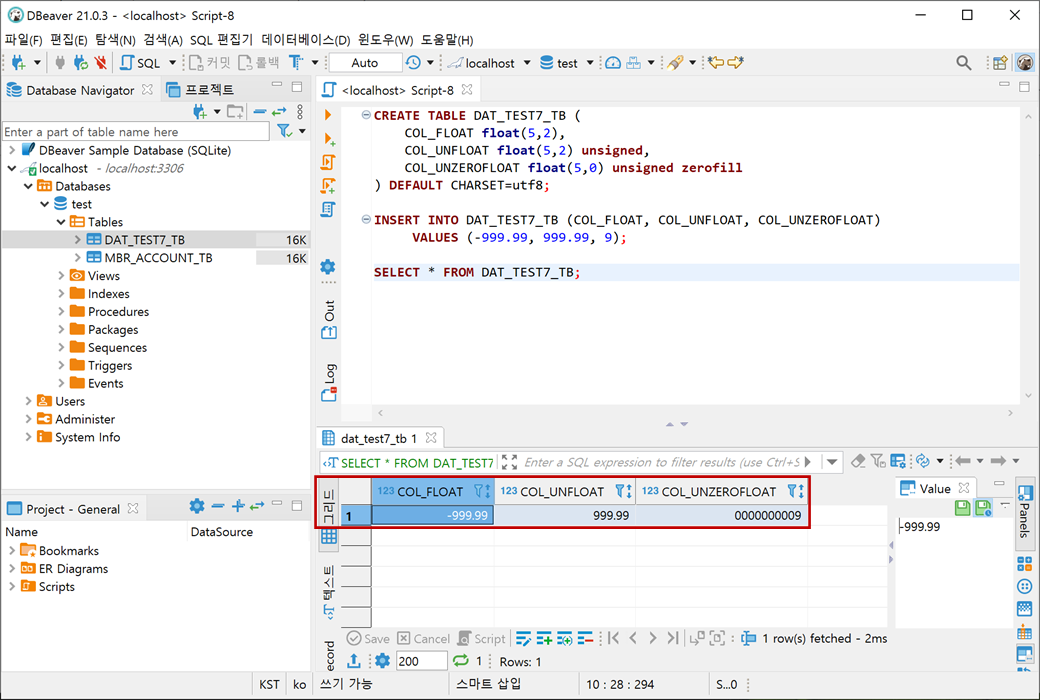Click the Reconnect plug icon with green arrow
The width and height of the screenshot is (1040, 700).
81,63
